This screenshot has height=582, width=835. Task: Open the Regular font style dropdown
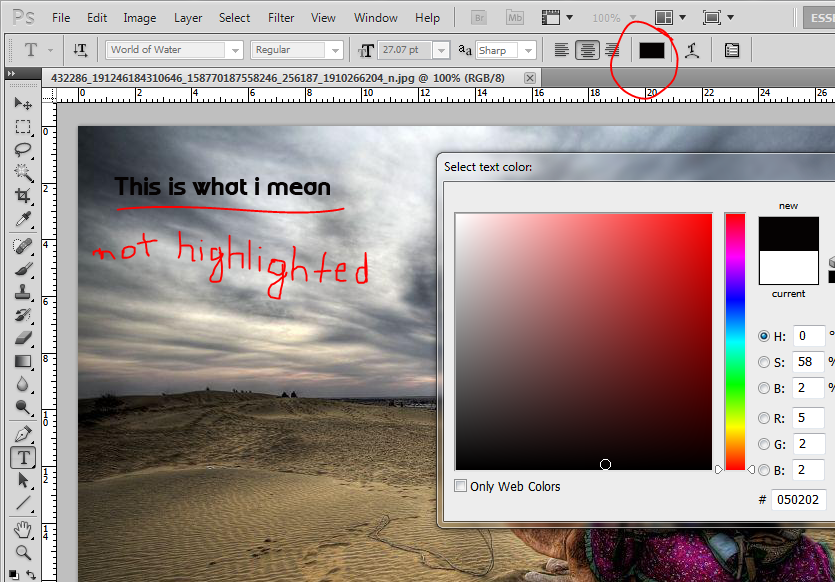click(x=335, y=49)
